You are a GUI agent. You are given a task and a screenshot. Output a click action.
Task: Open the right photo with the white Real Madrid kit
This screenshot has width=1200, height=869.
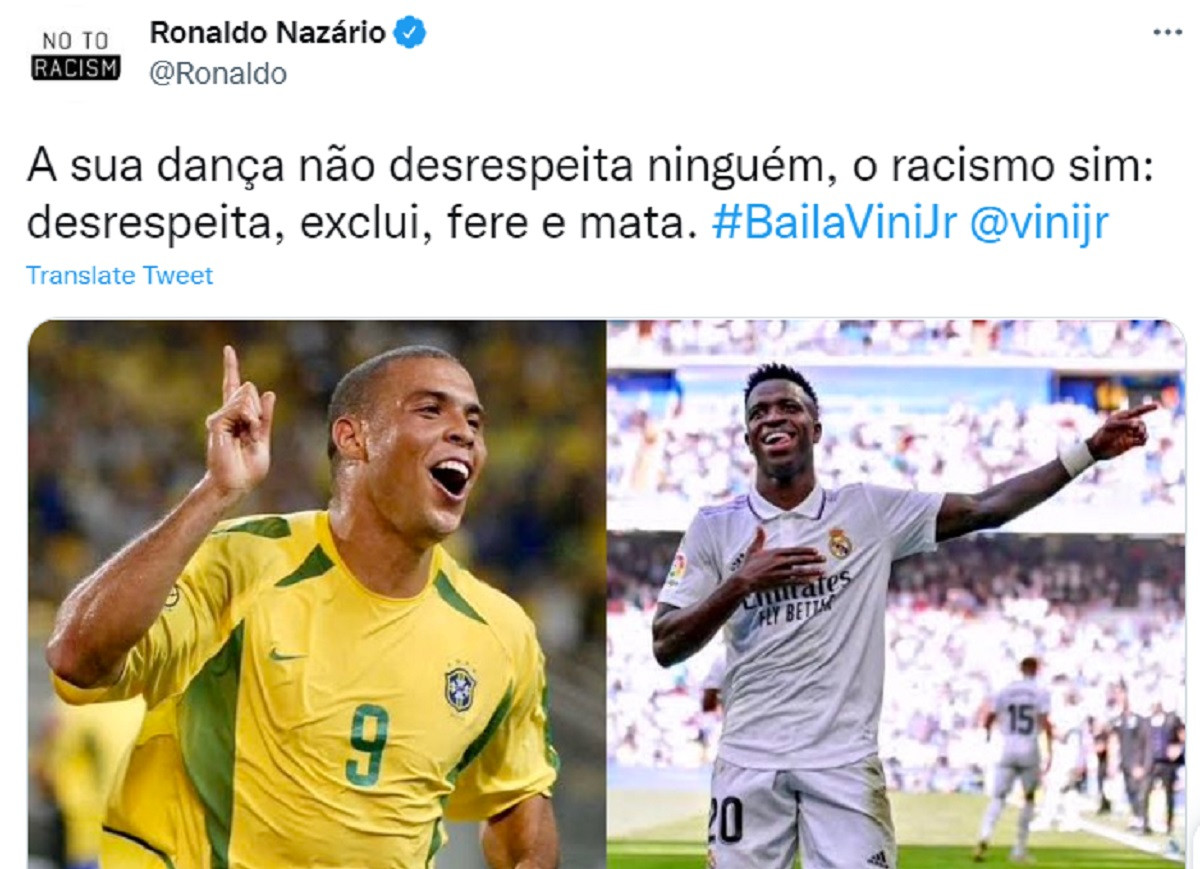click(897, 594)
